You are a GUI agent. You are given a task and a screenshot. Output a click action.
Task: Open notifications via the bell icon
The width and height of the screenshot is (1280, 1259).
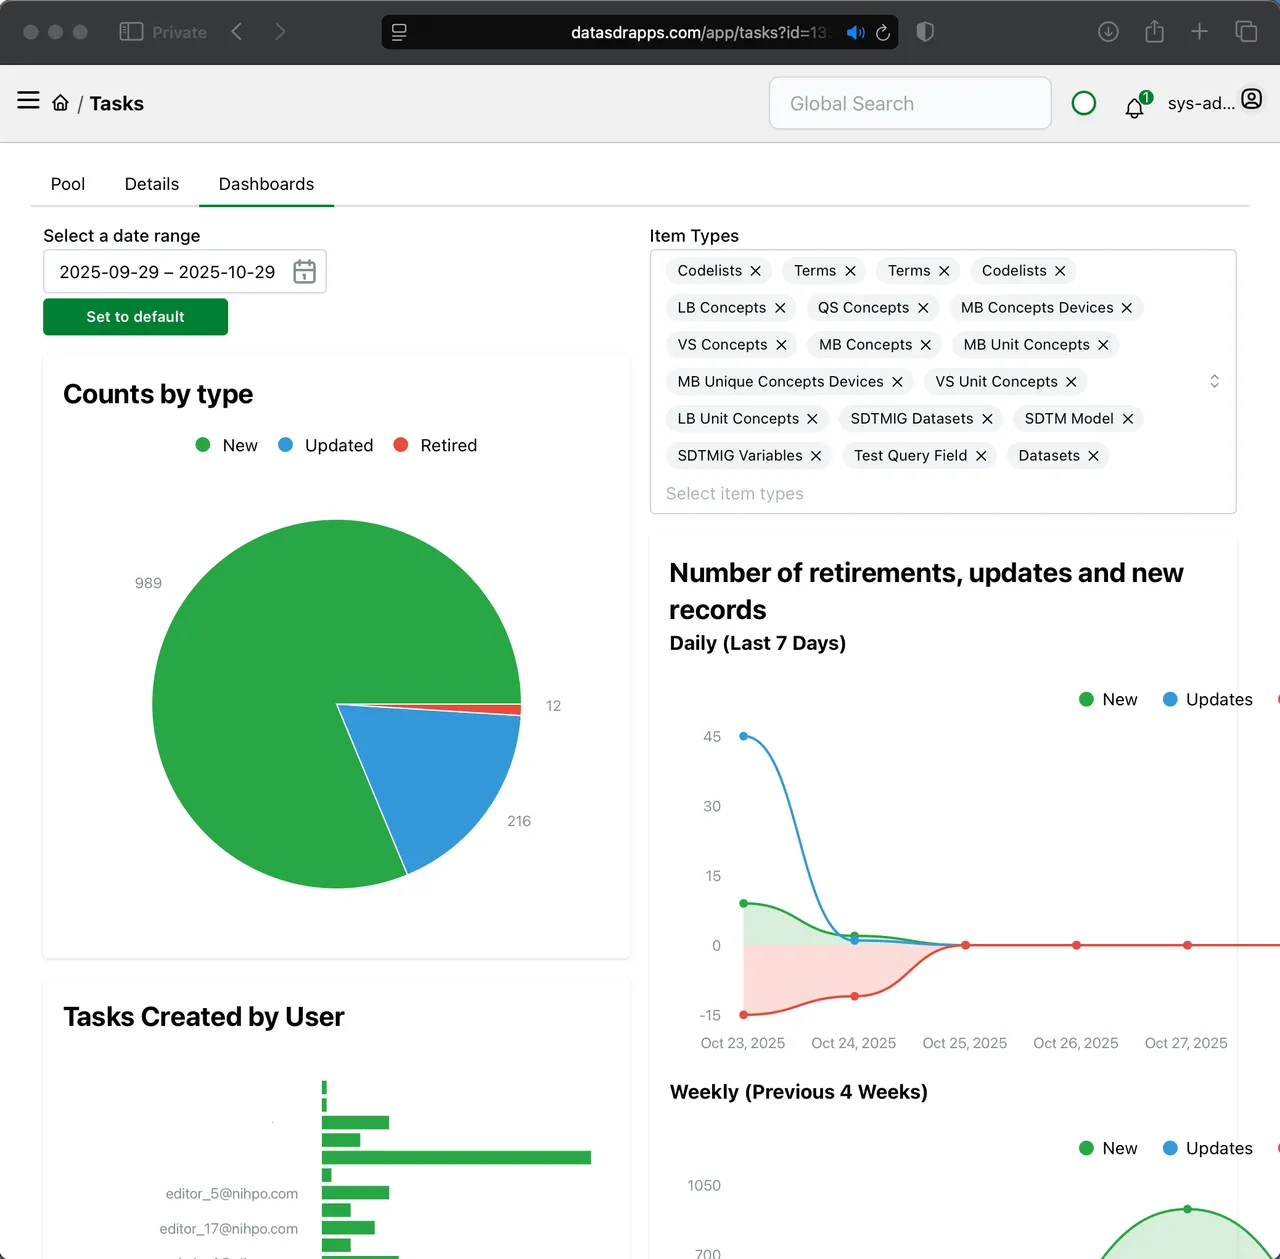tap(1135, 107)
